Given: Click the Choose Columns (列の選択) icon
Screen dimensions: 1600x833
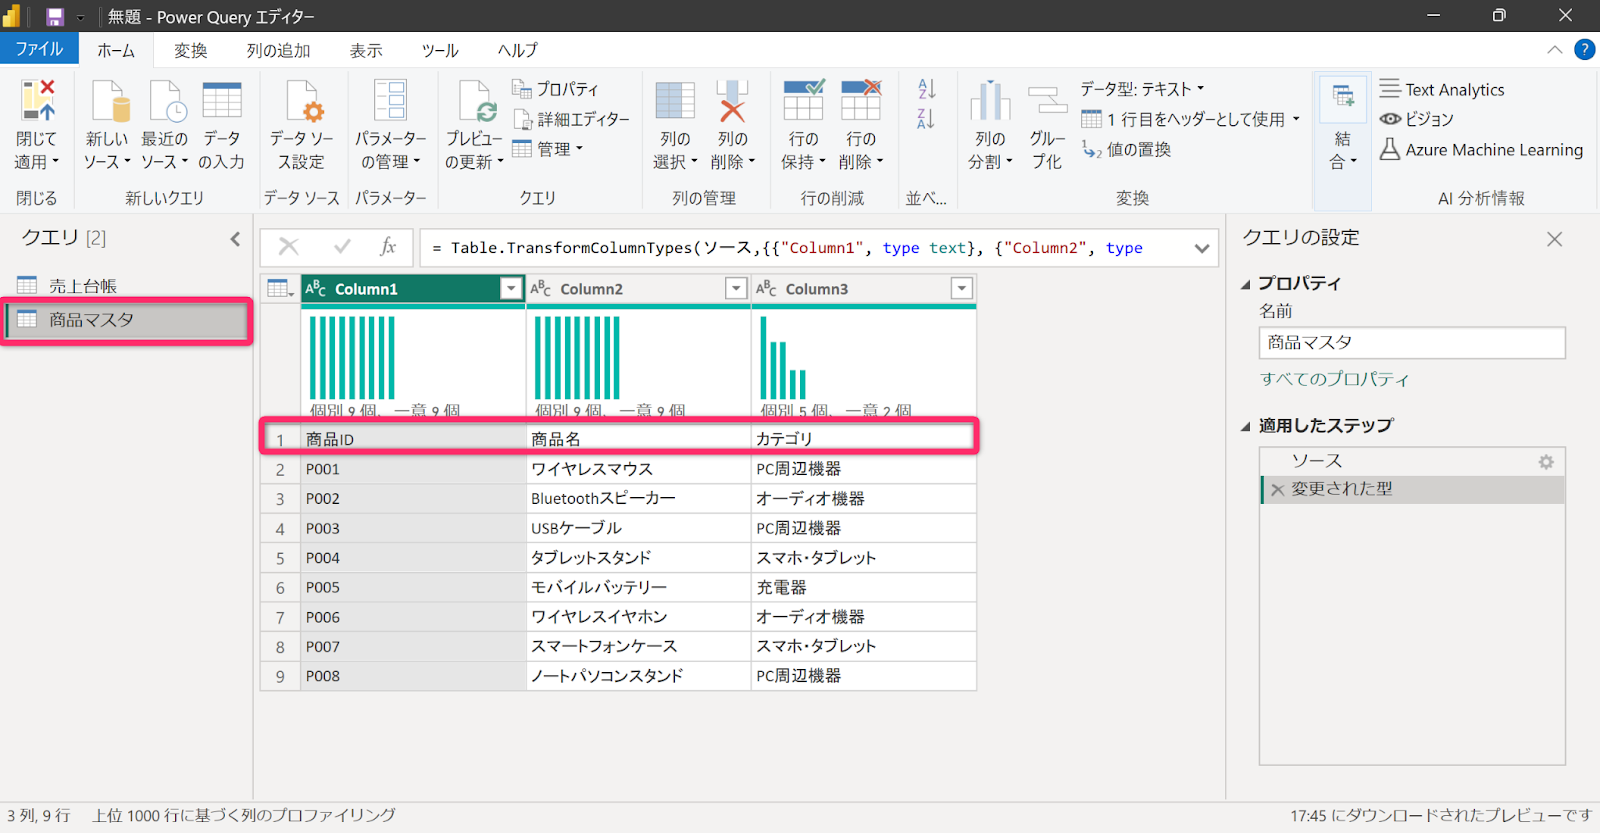Looking at the screenshot, I should click(x=675, y=101).
